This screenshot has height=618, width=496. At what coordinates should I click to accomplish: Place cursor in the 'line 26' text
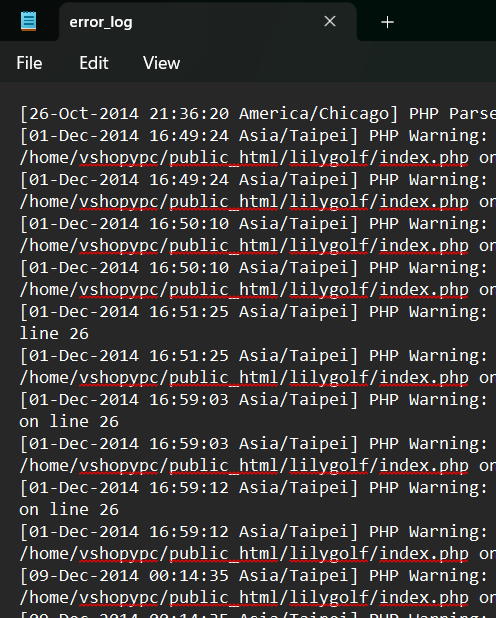click(54, 334)
